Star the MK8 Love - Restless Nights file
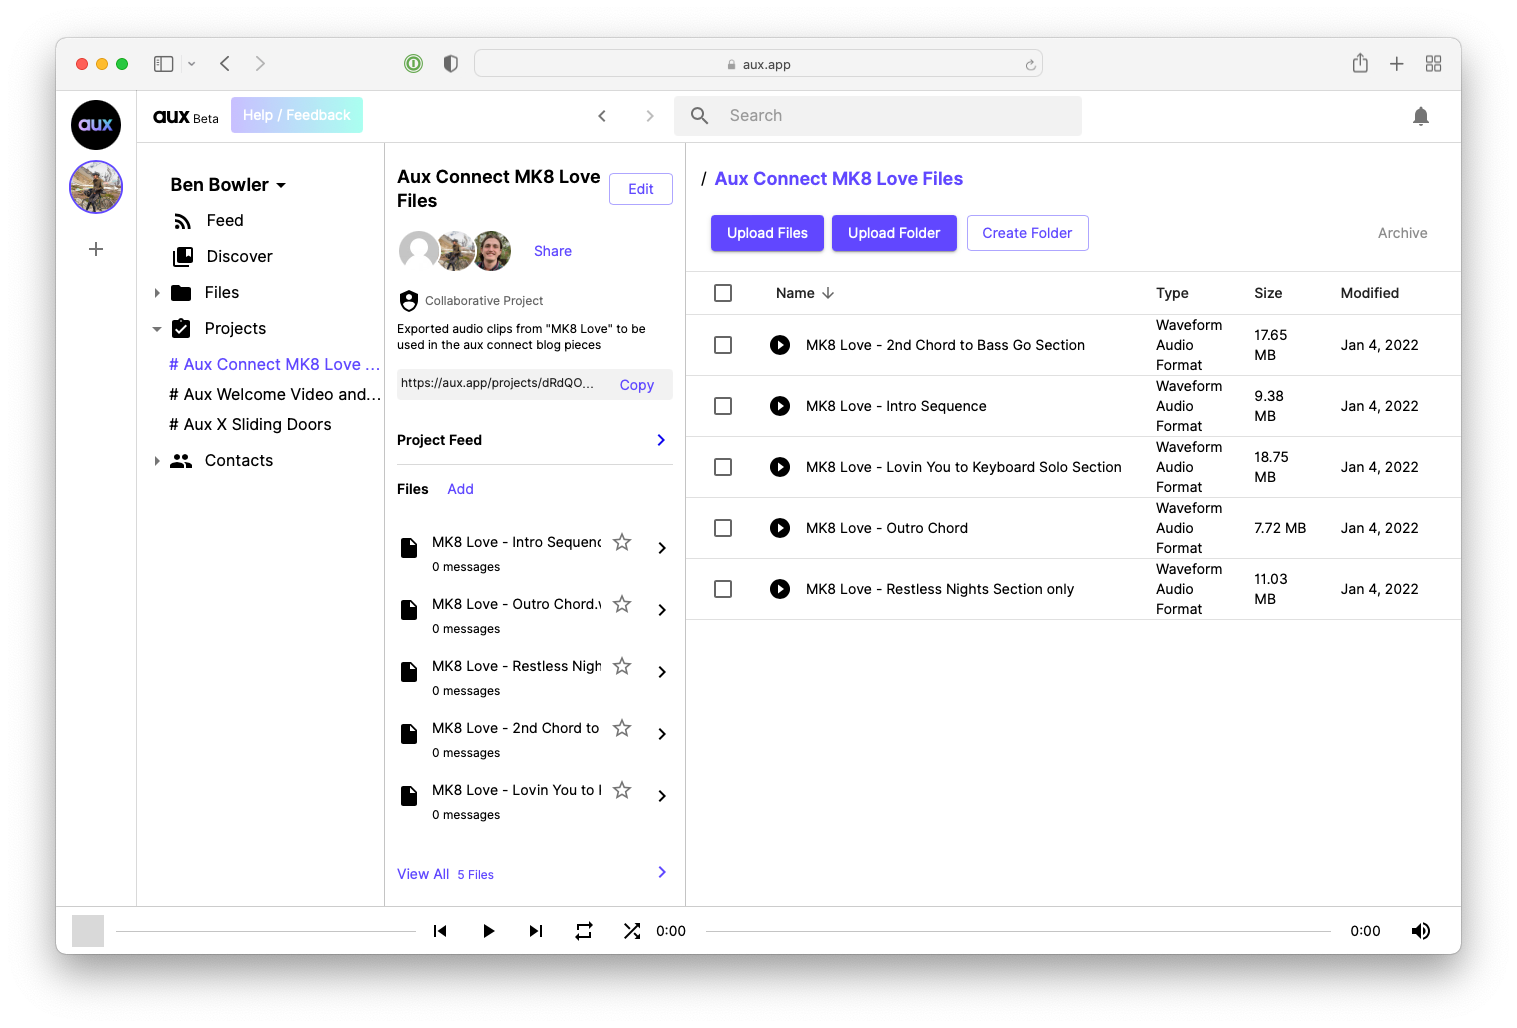The width and height of the screenshot is (1517, 1028). [x=622, y=666]
